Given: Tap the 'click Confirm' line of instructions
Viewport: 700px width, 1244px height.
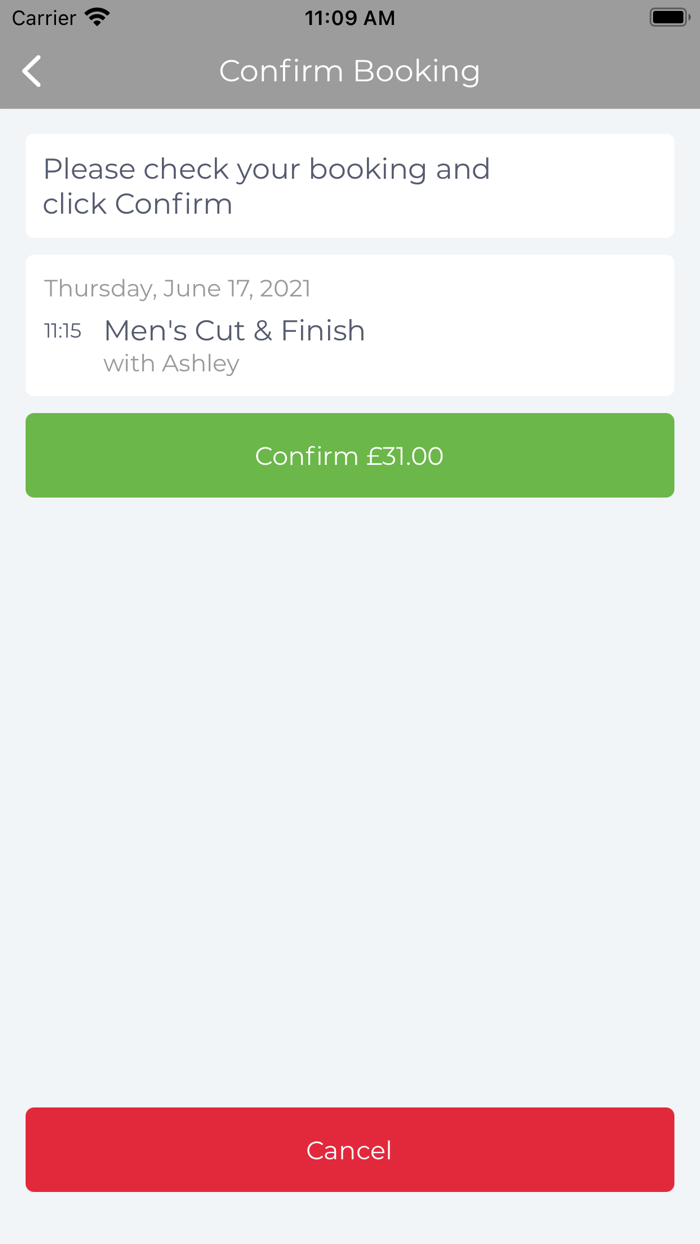Looking at the screenshot, I should pos(138,204).
